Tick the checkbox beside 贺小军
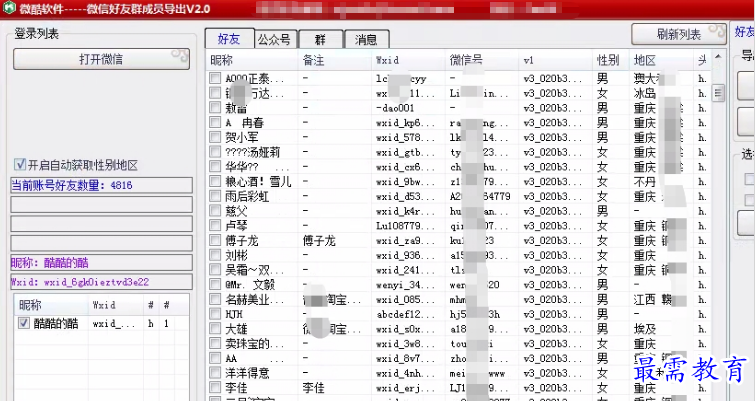The image size is (755, 401). (x=215, y=137)
